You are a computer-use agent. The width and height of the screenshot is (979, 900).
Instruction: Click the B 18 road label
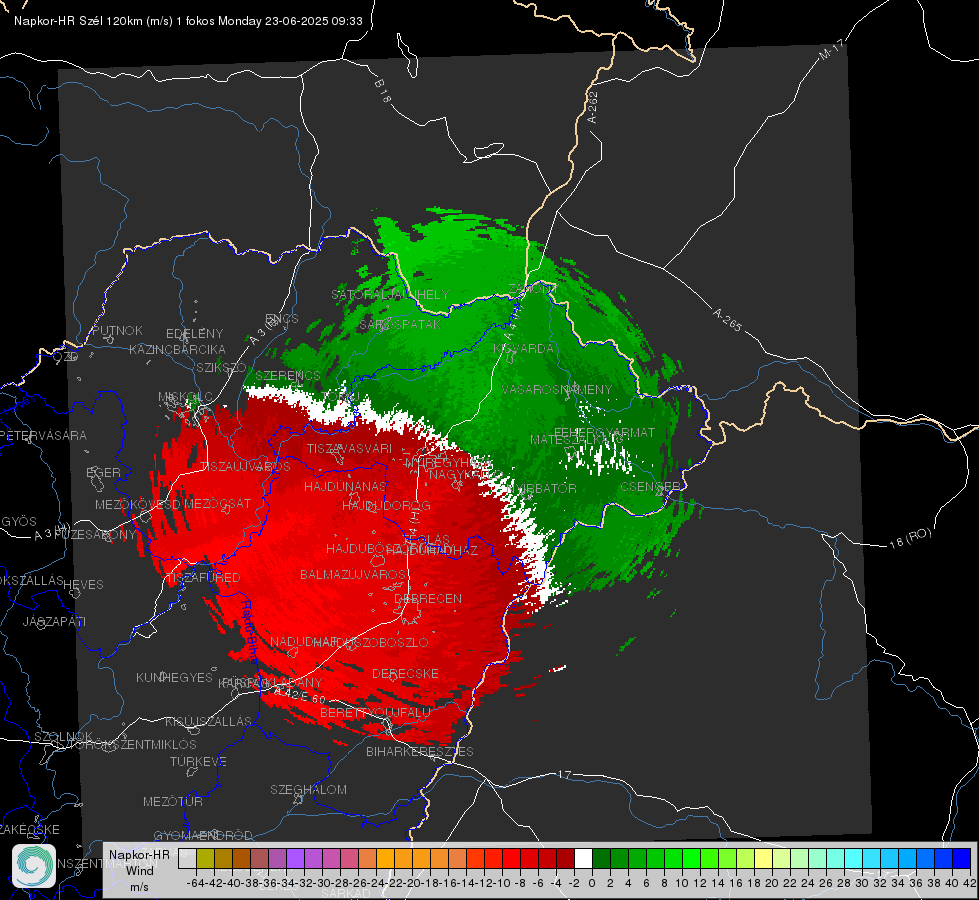click(382, 91)
